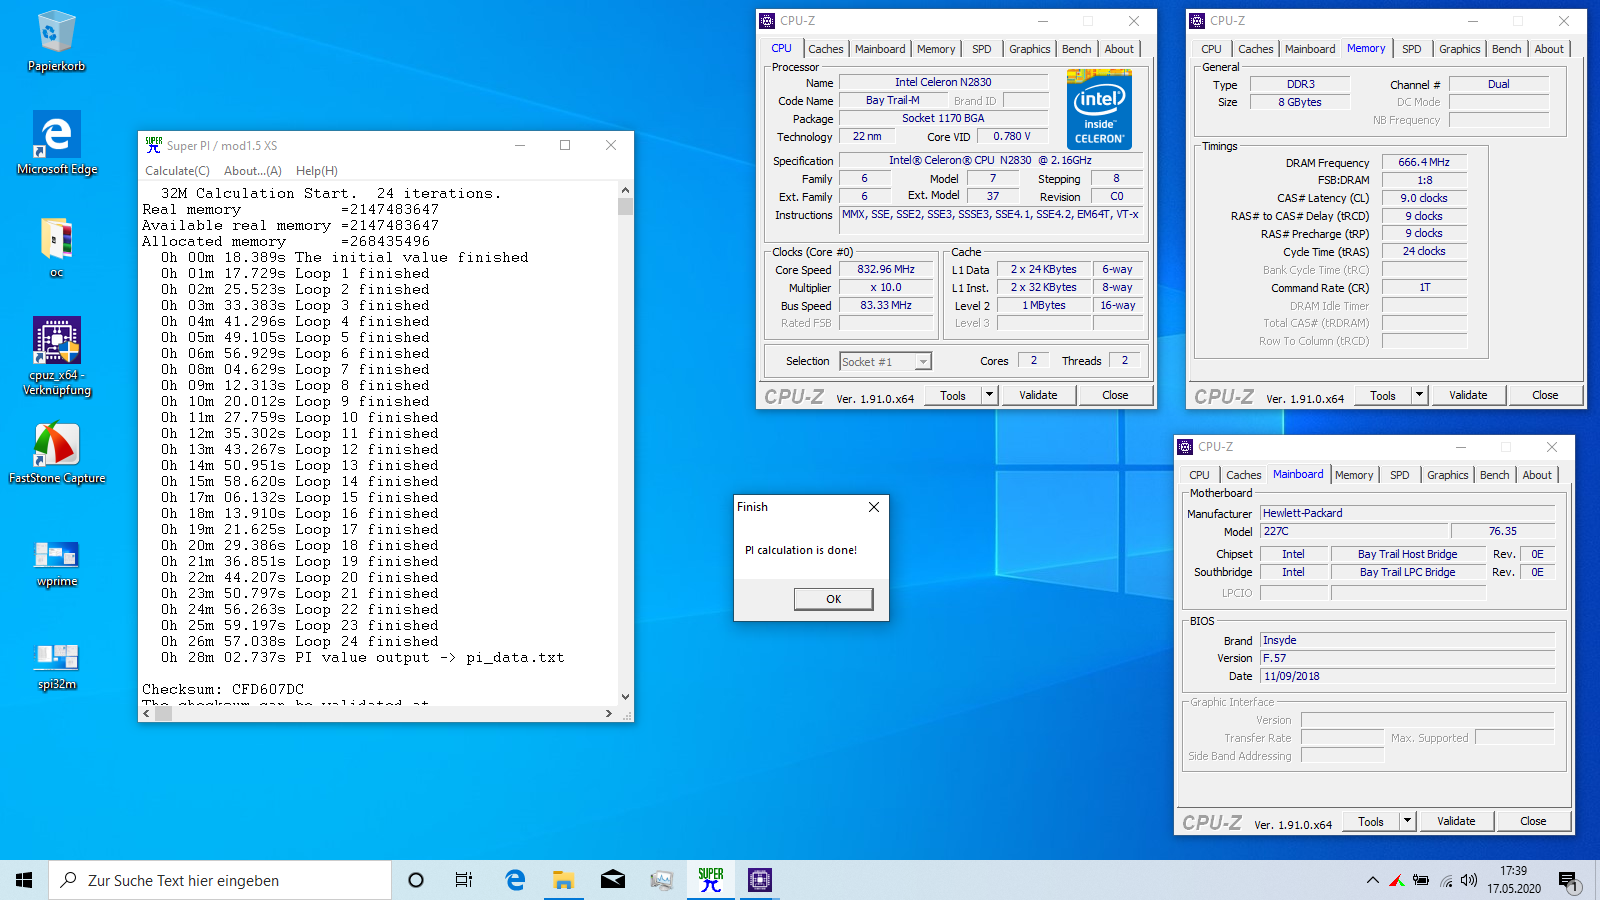The width and height of the screenshot is (1600, 900).
Task: Open the Mail app in taskbar
Action: 613,880
